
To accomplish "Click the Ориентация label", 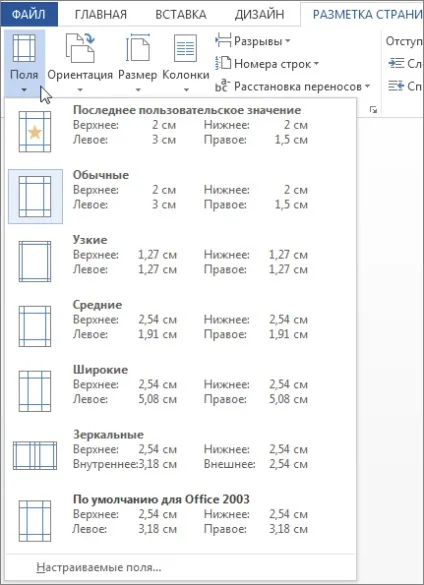I will click(x=80, y=75).
